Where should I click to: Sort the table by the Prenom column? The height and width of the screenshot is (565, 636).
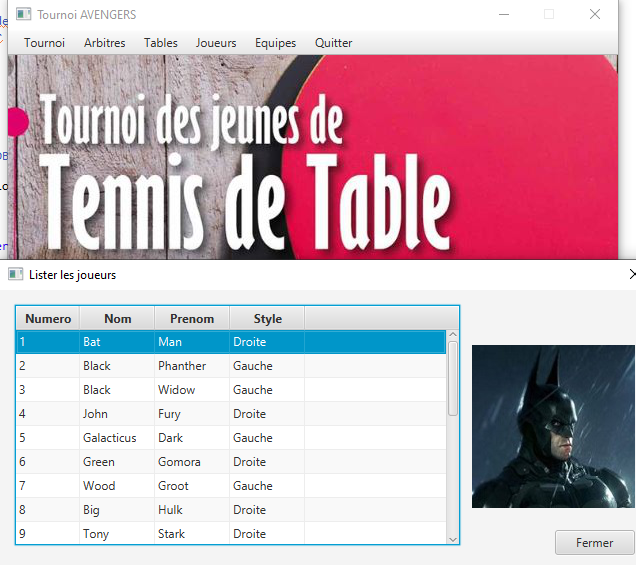coord(192,318)
